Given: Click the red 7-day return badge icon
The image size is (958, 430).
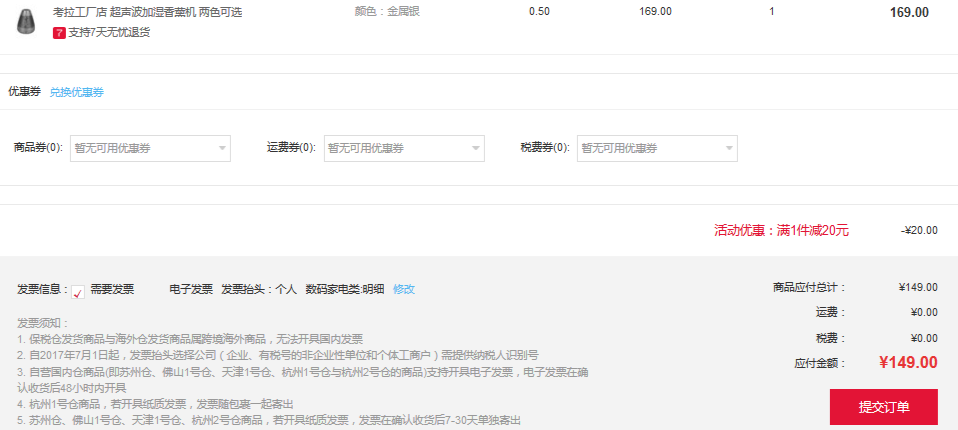Looking at the screenshot, I should (59, 32).
